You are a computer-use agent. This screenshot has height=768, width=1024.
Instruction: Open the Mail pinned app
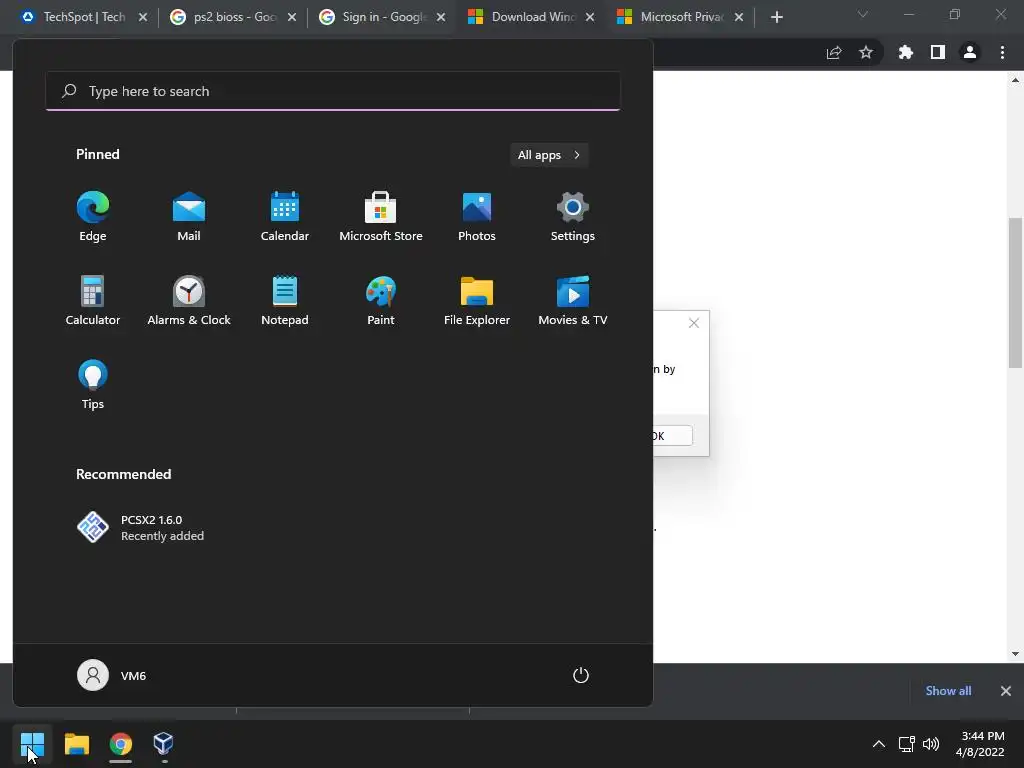pyautogui.click(x=189, y=217)
